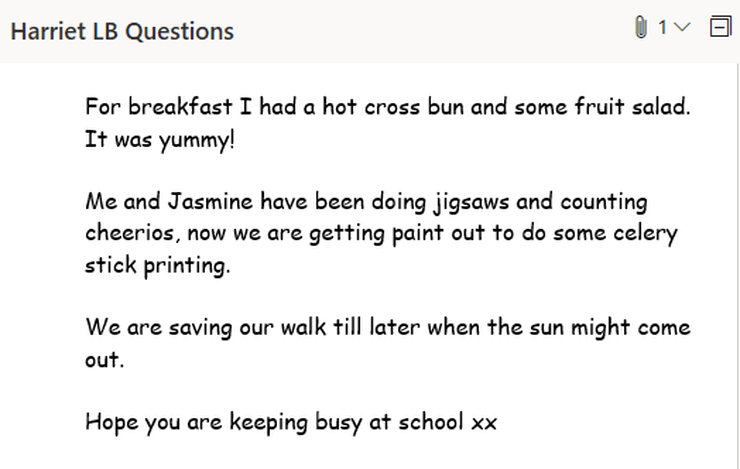This screenshot has height=469, width=740.
Task: Click the words fruit salad
Action: 632,107
